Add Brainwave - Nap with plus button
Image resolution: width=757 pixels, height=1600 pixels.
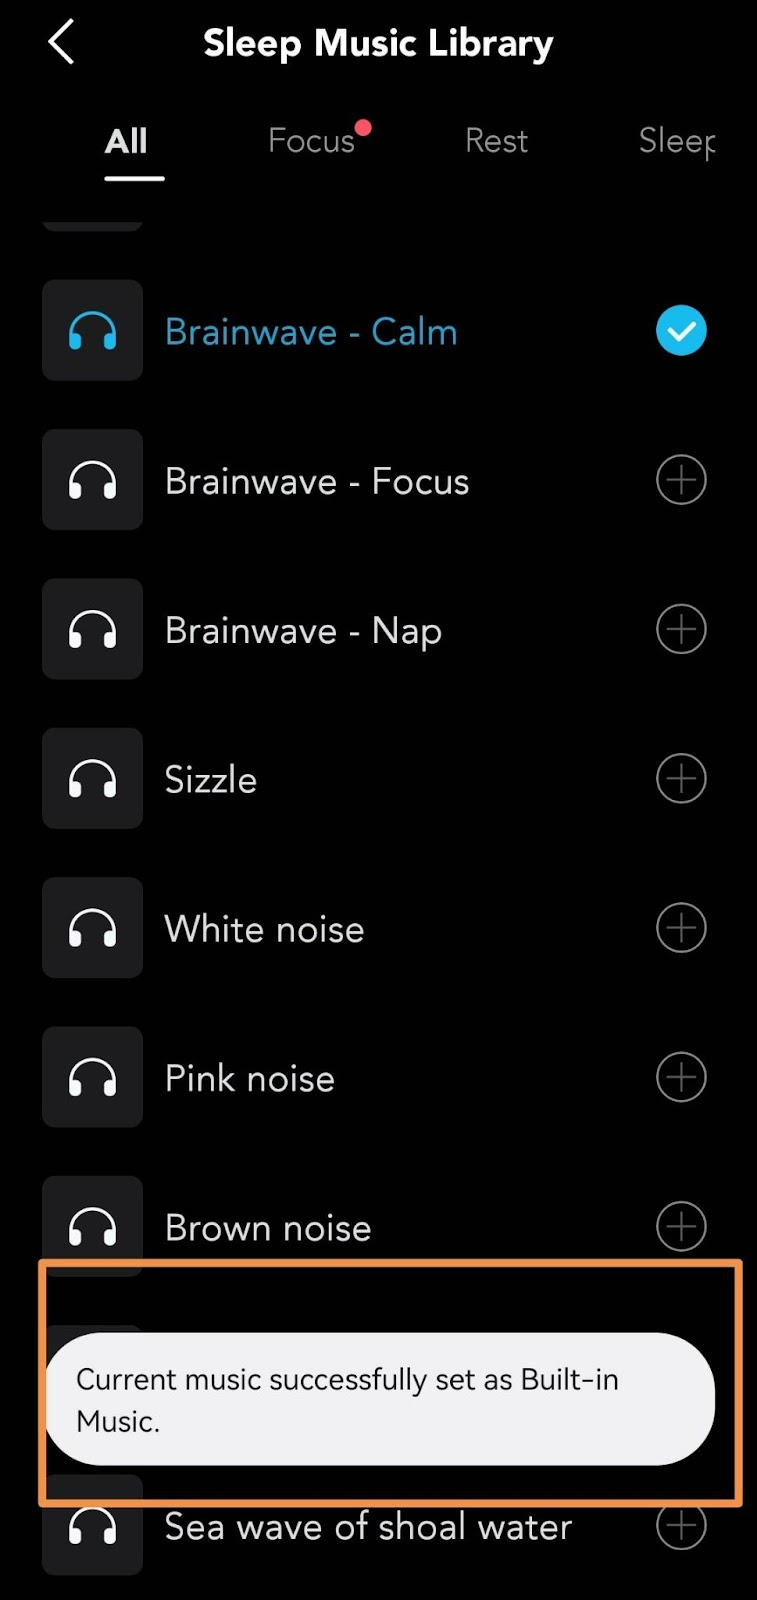pos(681,630)
